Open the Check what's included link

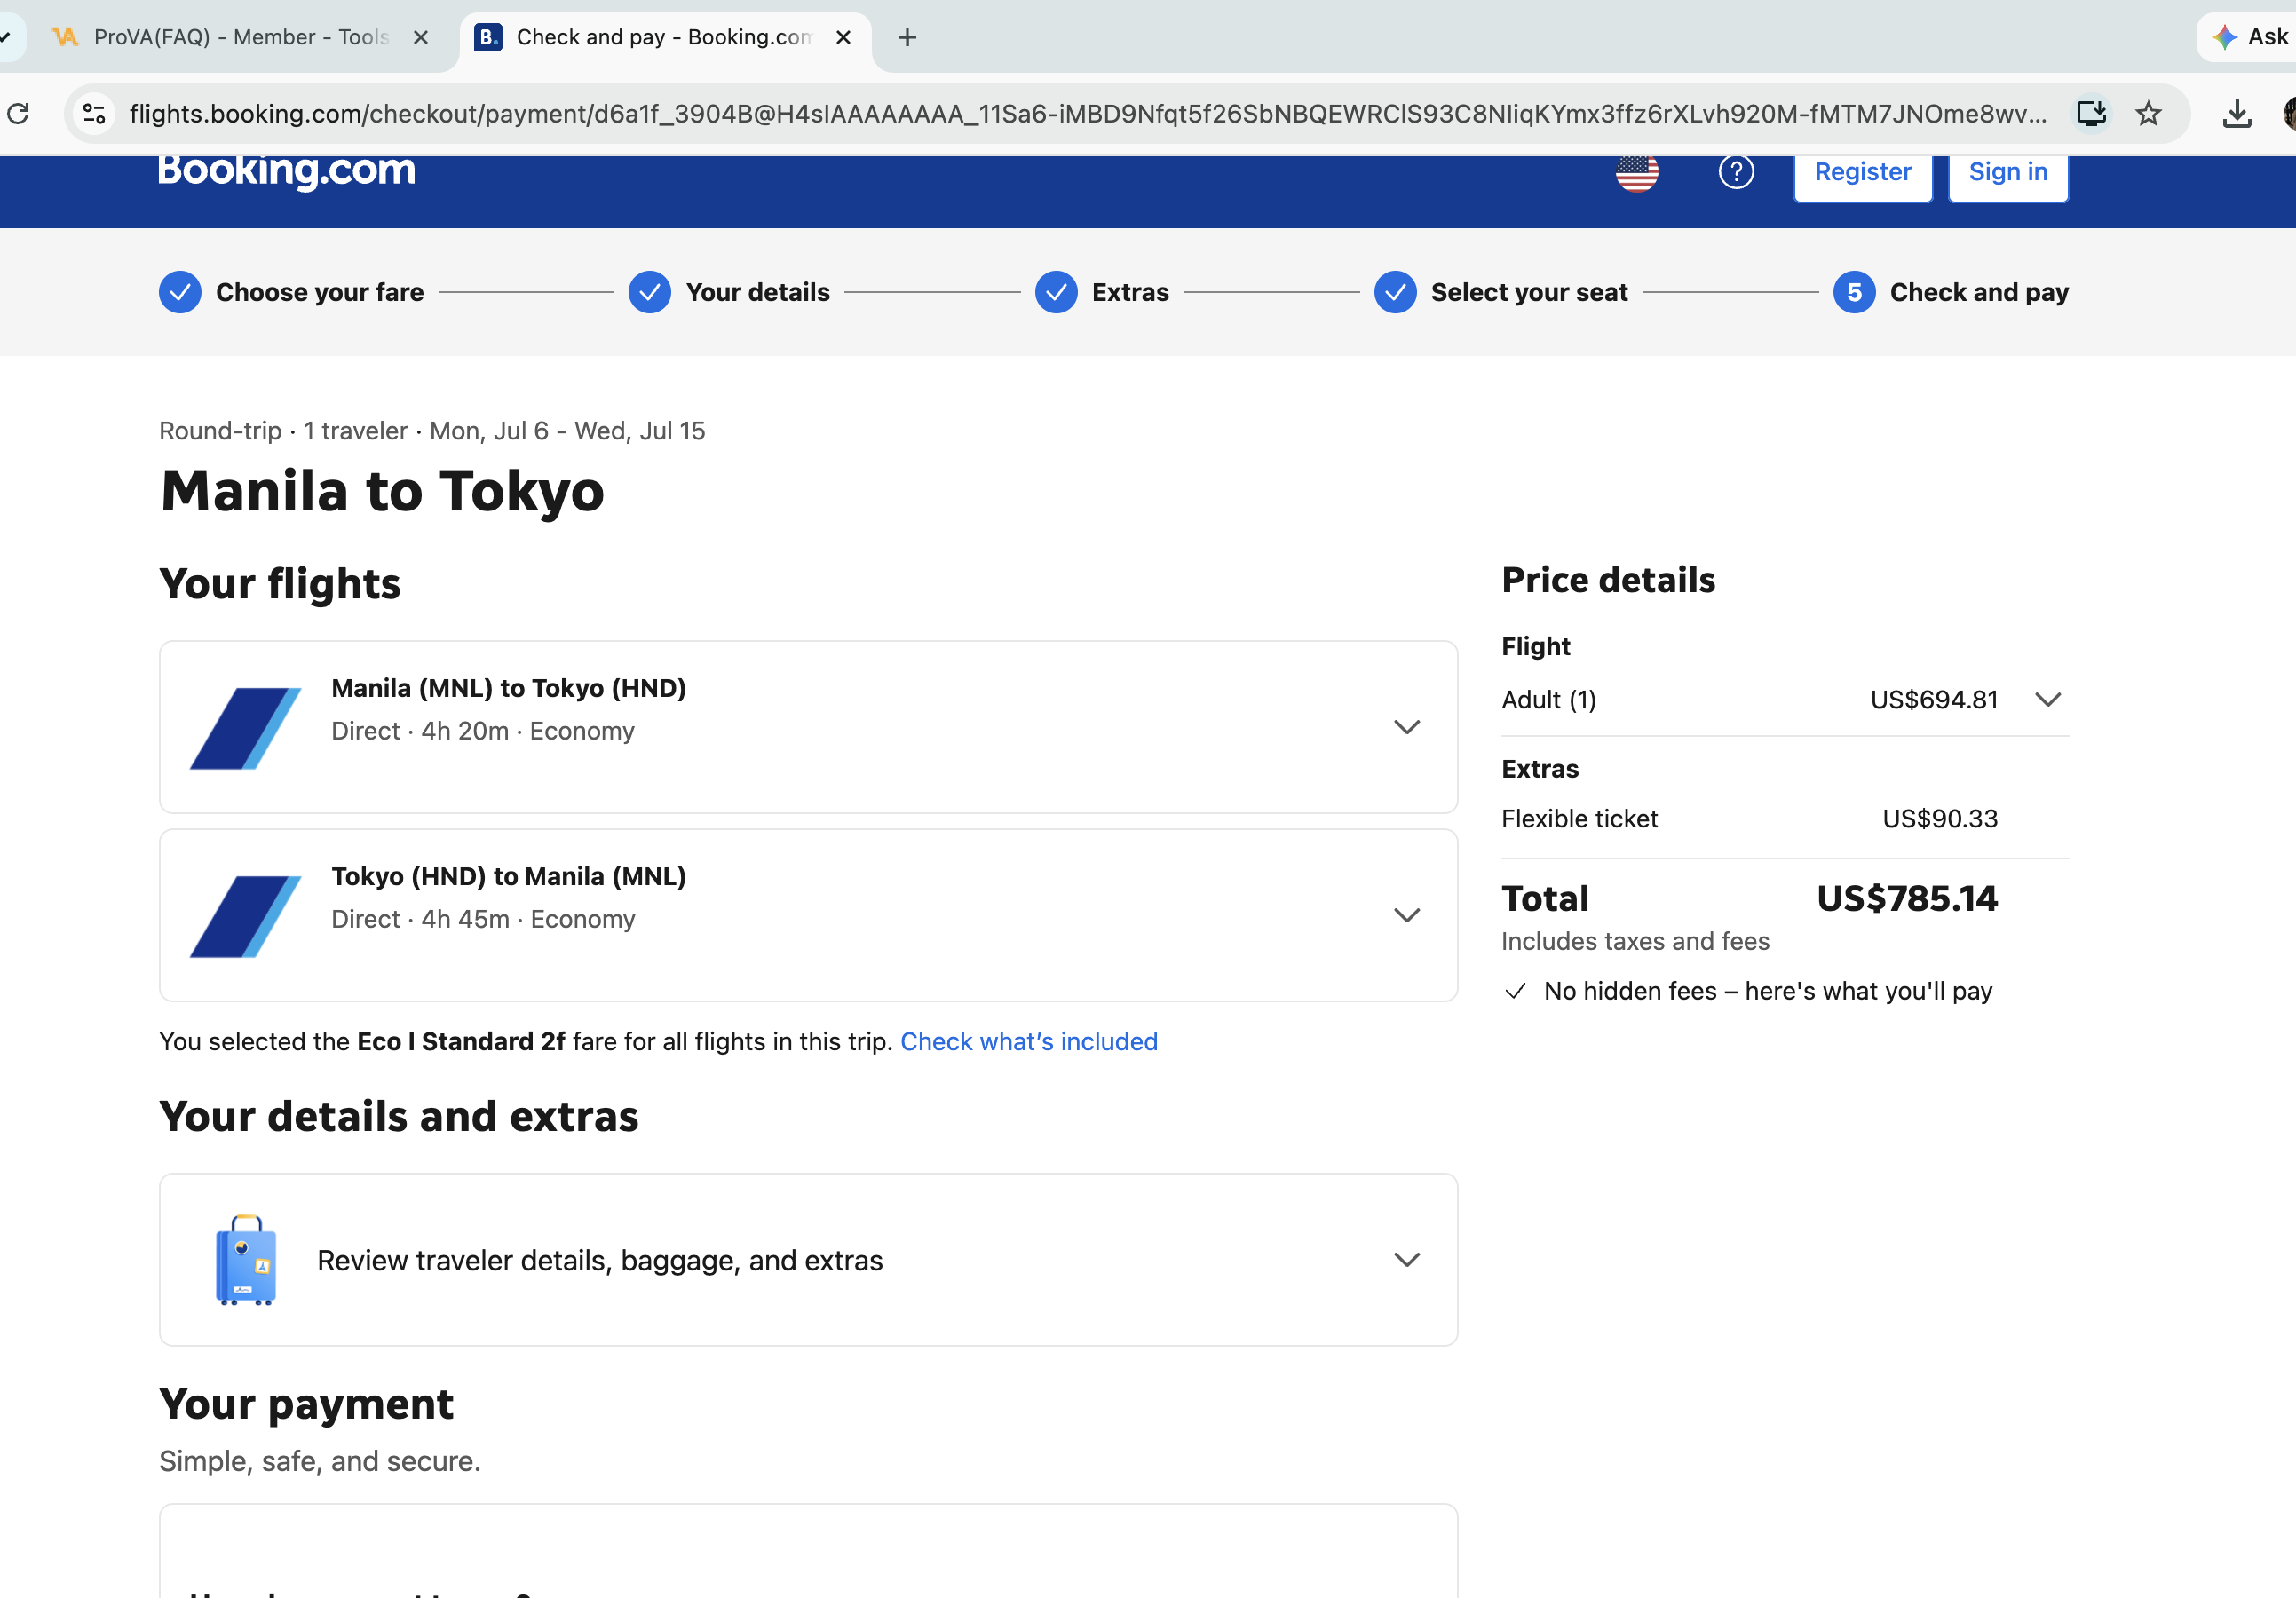[x=1029, y=1041]
